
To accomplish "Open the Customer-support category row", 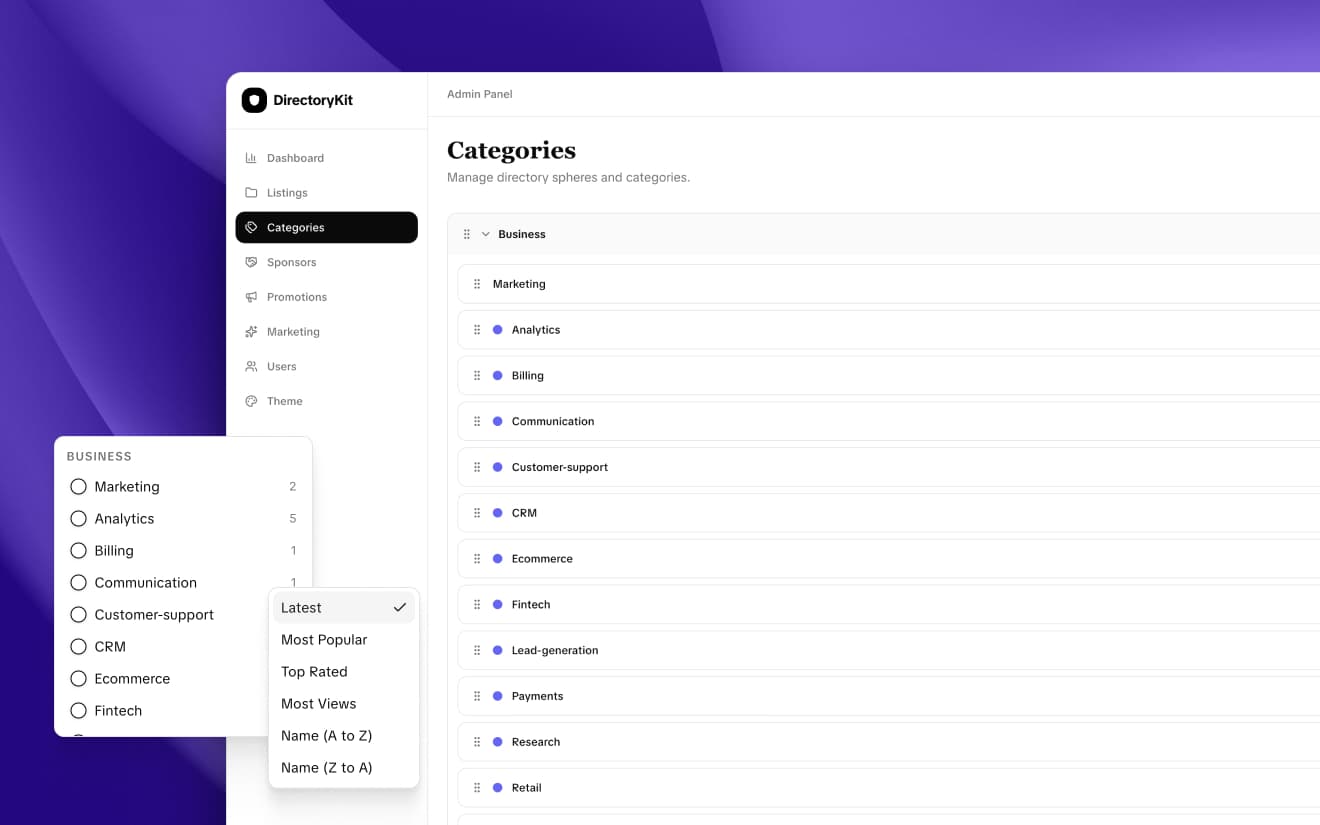I will [560, 467].
